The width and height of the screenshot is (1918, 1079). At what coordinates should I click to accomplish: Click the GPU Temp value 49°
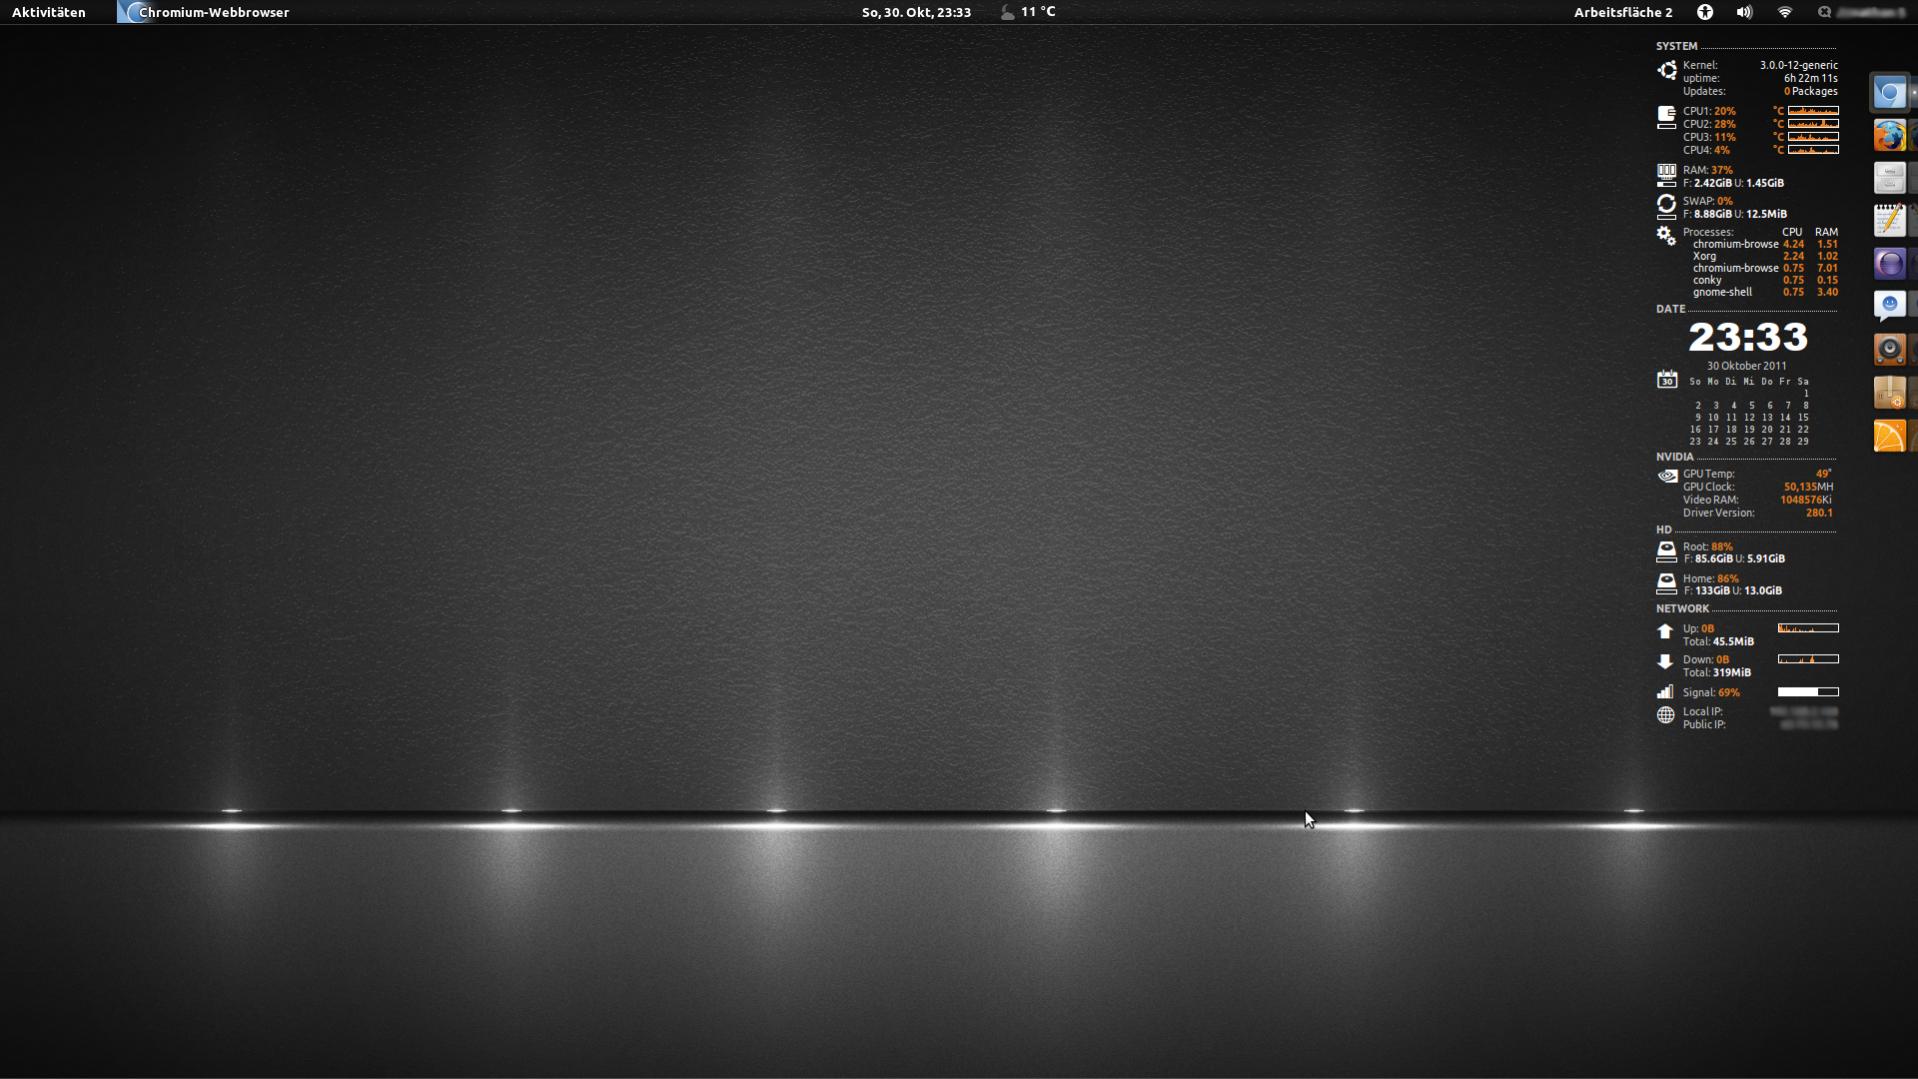pyautogui.click(x=1824, y=474)
